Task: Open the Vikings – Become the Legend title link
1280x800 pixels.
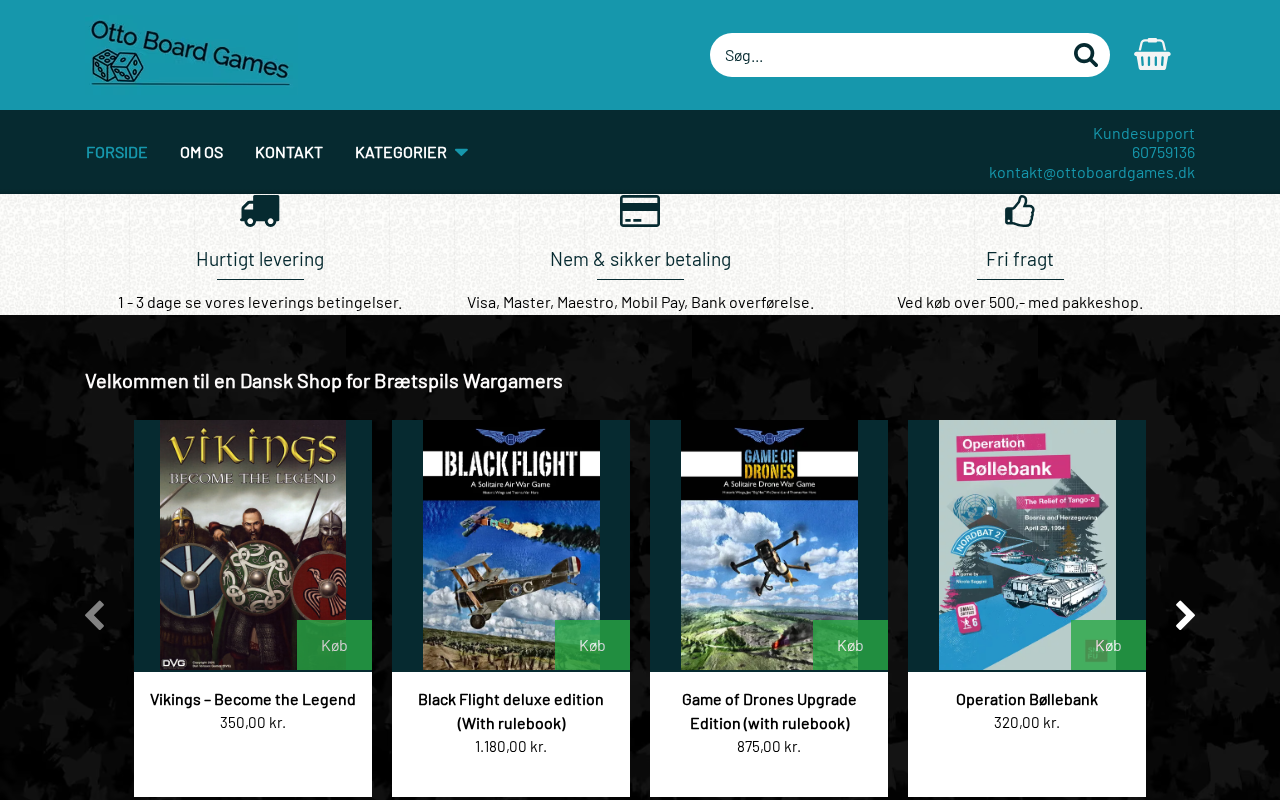Action: (x=253, y=699)
